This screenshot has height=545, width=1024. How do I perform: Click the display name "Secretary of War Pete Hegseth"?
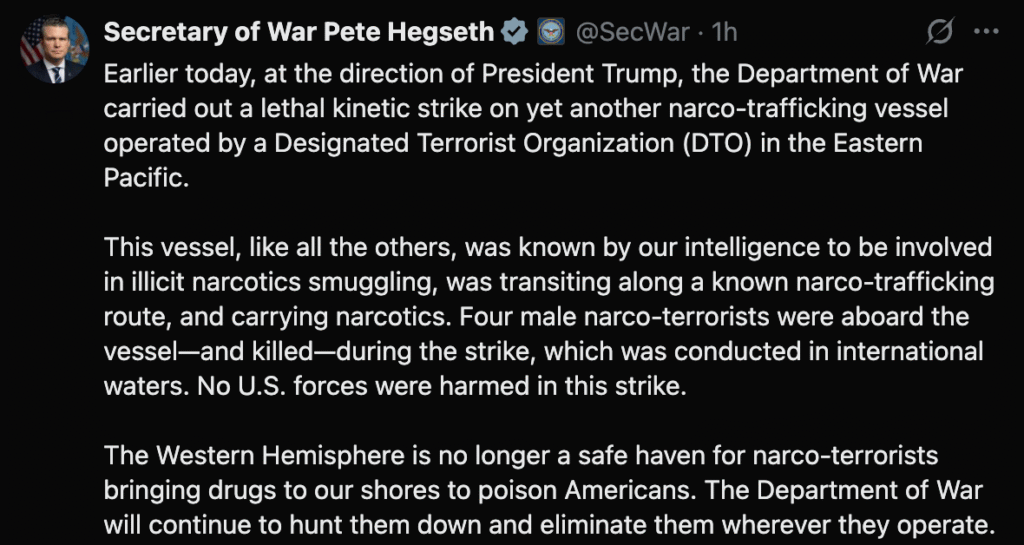298,32
